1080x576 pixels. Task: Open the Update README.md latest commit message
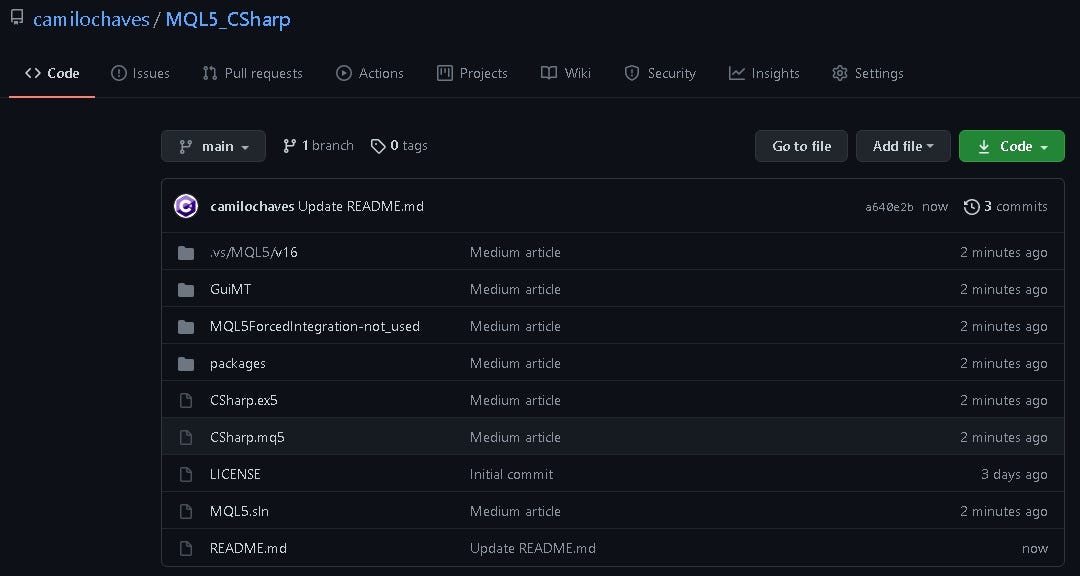click(361, 207)
